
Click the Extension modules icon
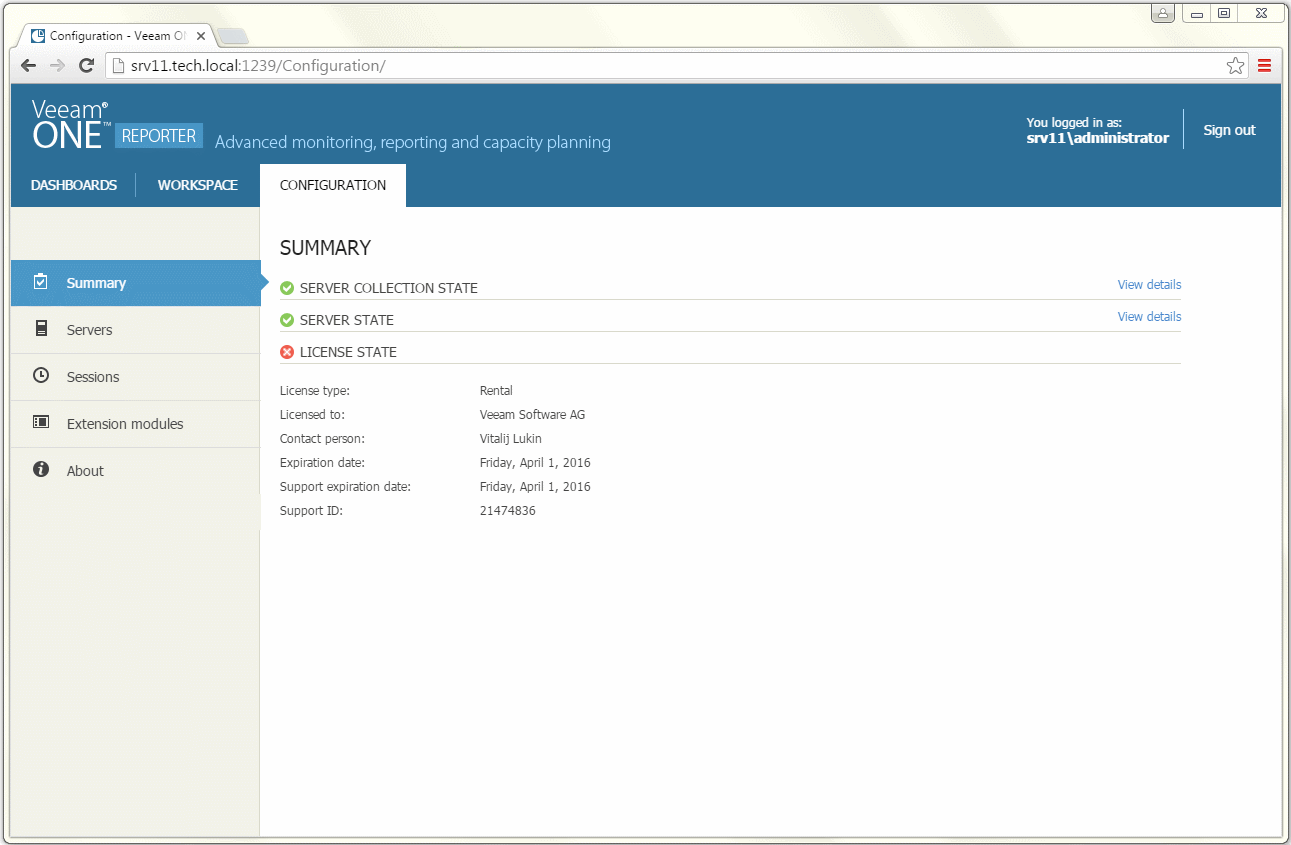[x=41, y=423]
